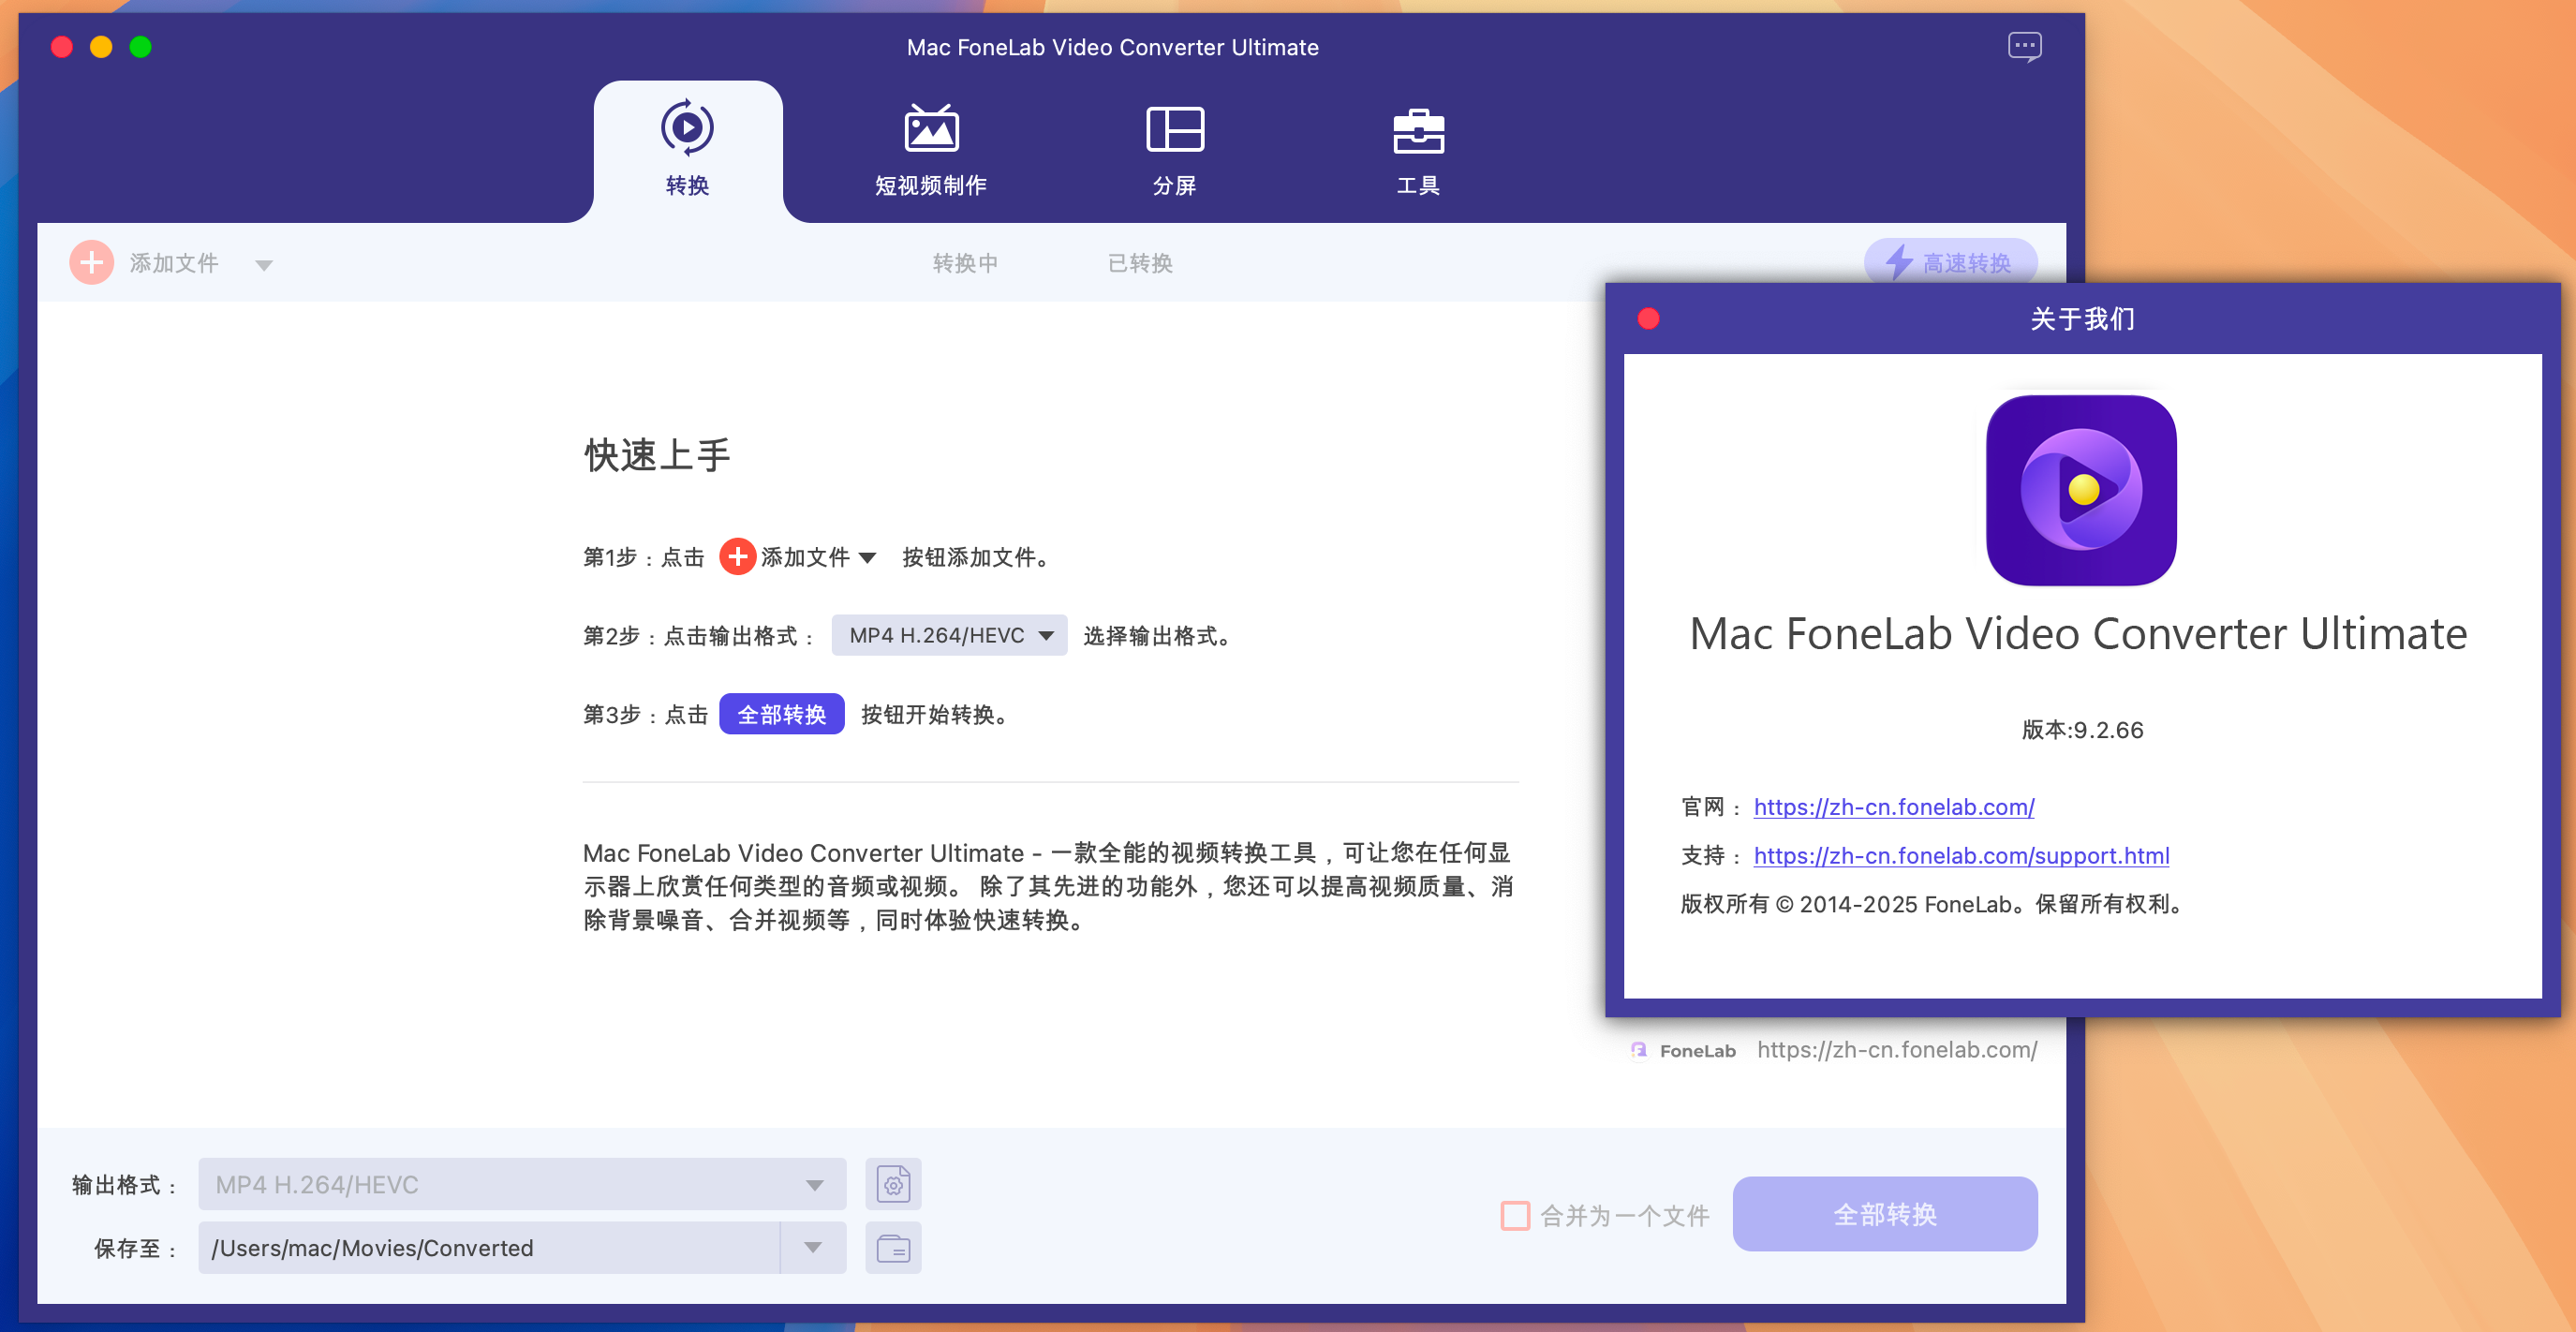Expand the 添加文件 dropdown arrow in toolbar
This screenshot has height=1332, width=2576.
(264, 265)
